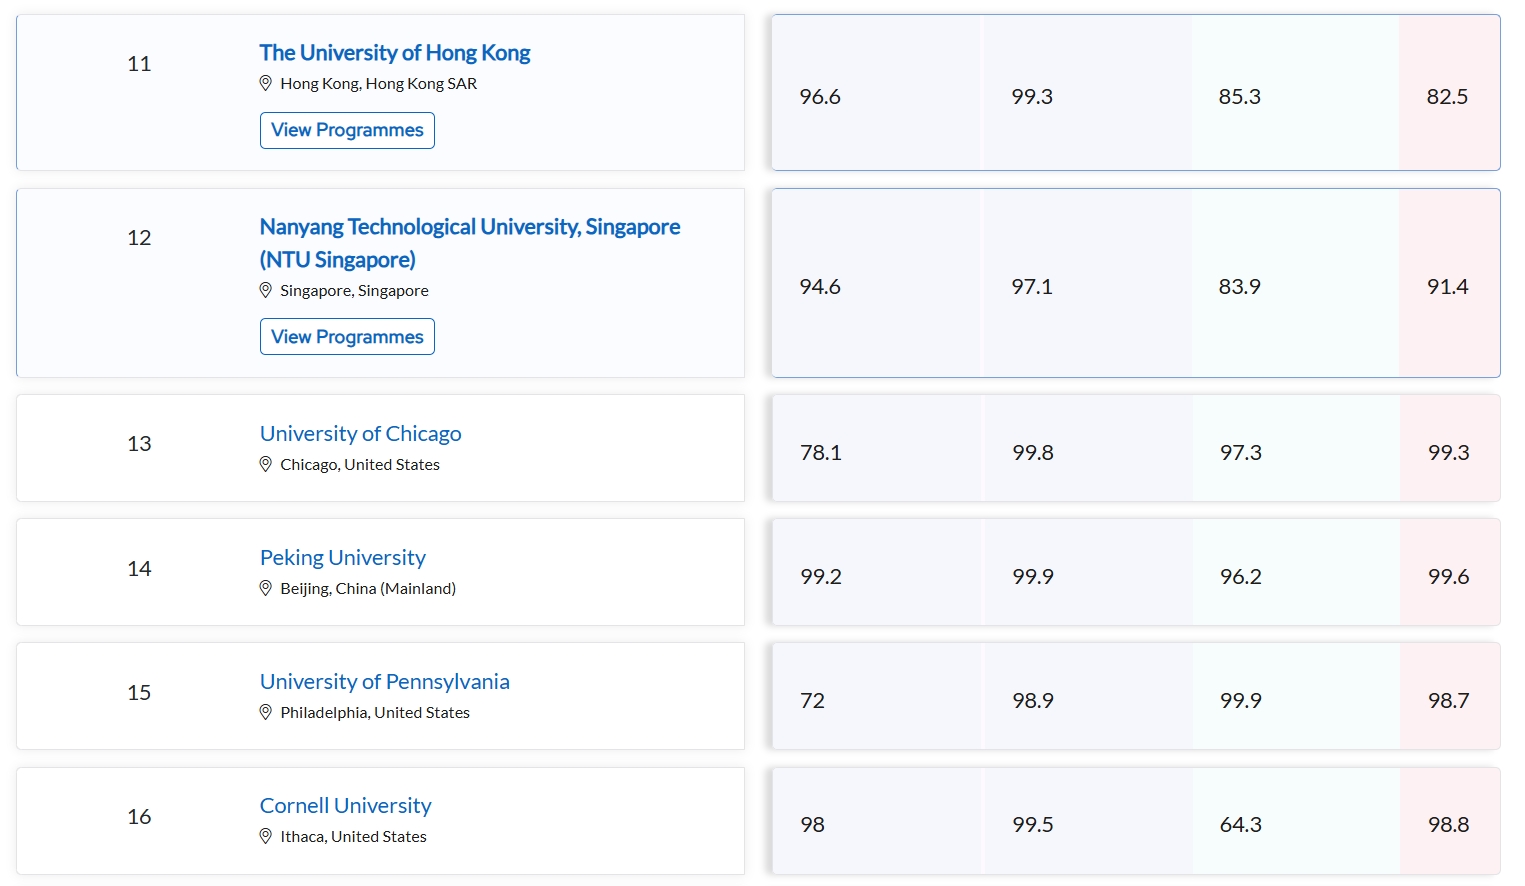Click the 96.6 score in Hong Kong row
This screenshot has width=1525, height=886.
point(820,96)
